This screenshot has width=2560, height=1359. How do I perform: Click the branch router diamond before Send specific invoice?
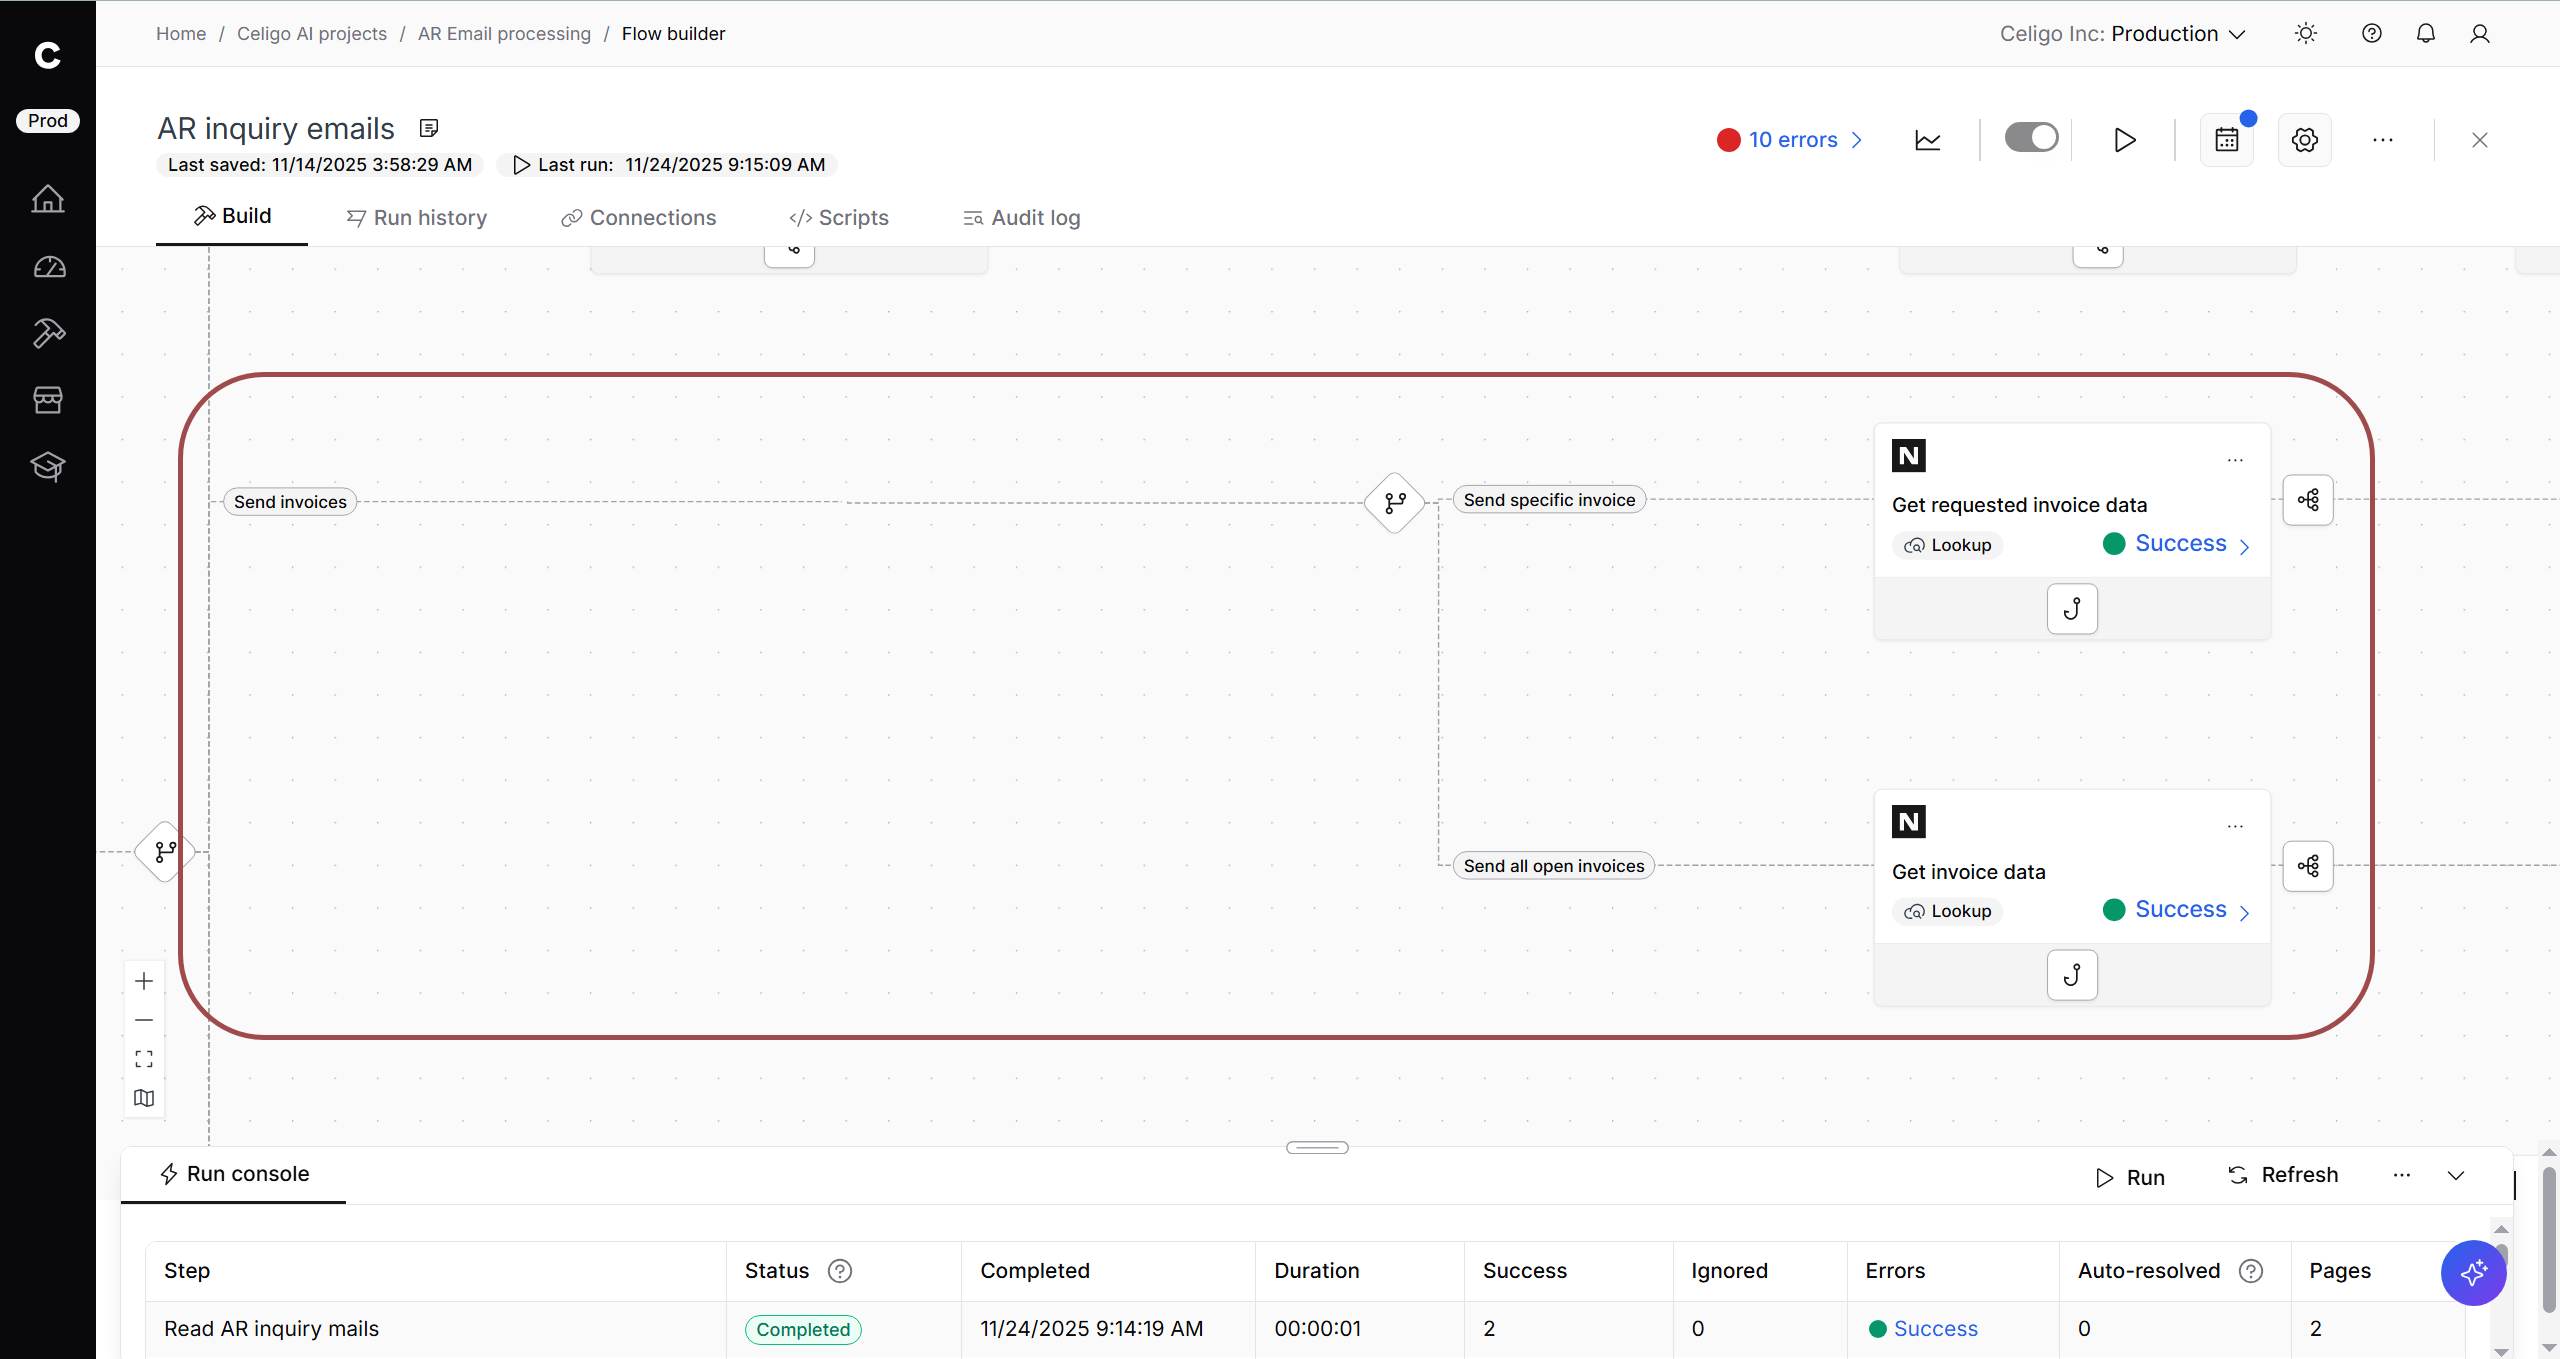[1395, 502]
